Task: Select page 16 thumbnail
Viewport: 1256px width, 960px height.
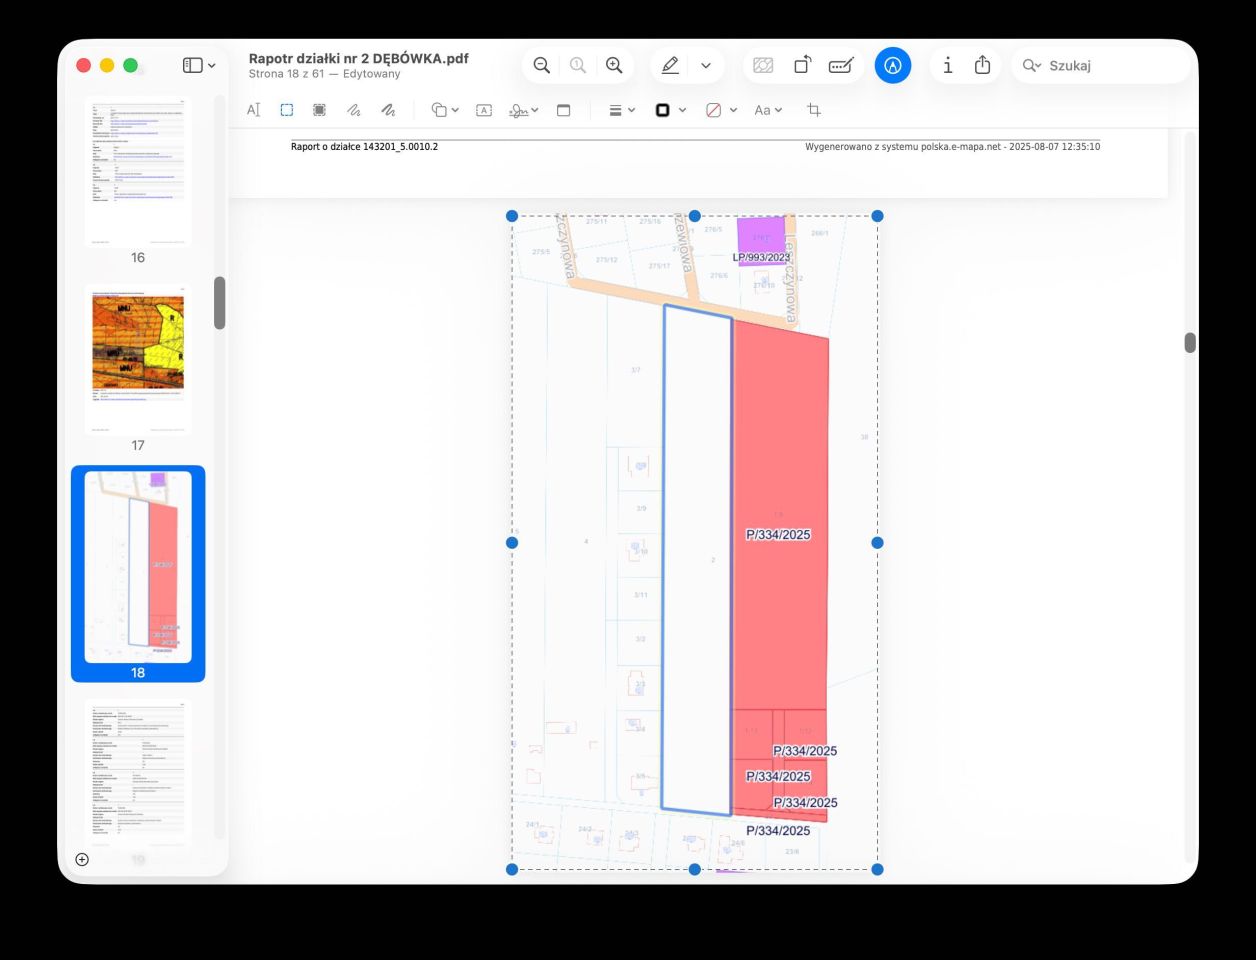Action: pos(138,171)
